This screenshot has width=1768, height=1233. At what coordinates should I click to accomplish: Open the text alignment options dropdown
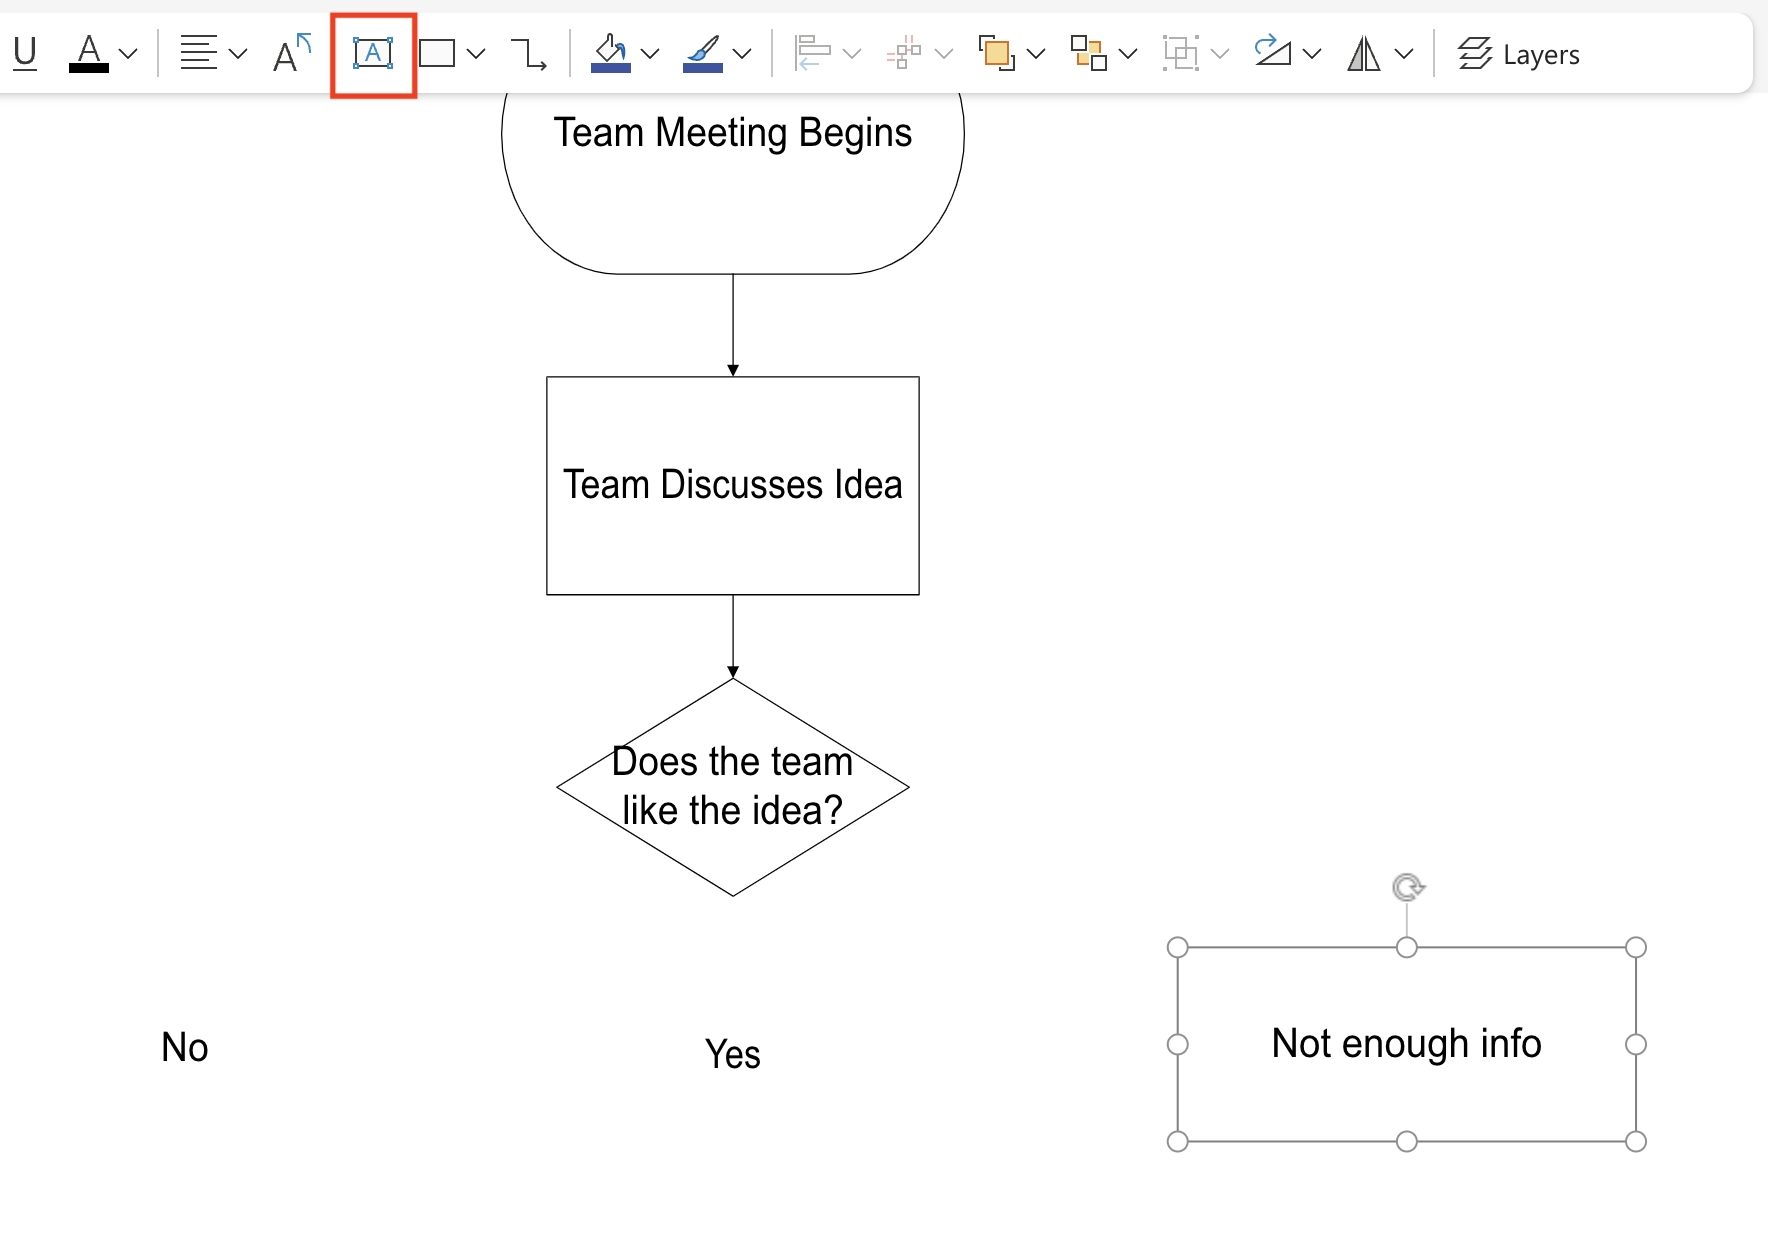(x=236, y=55)
